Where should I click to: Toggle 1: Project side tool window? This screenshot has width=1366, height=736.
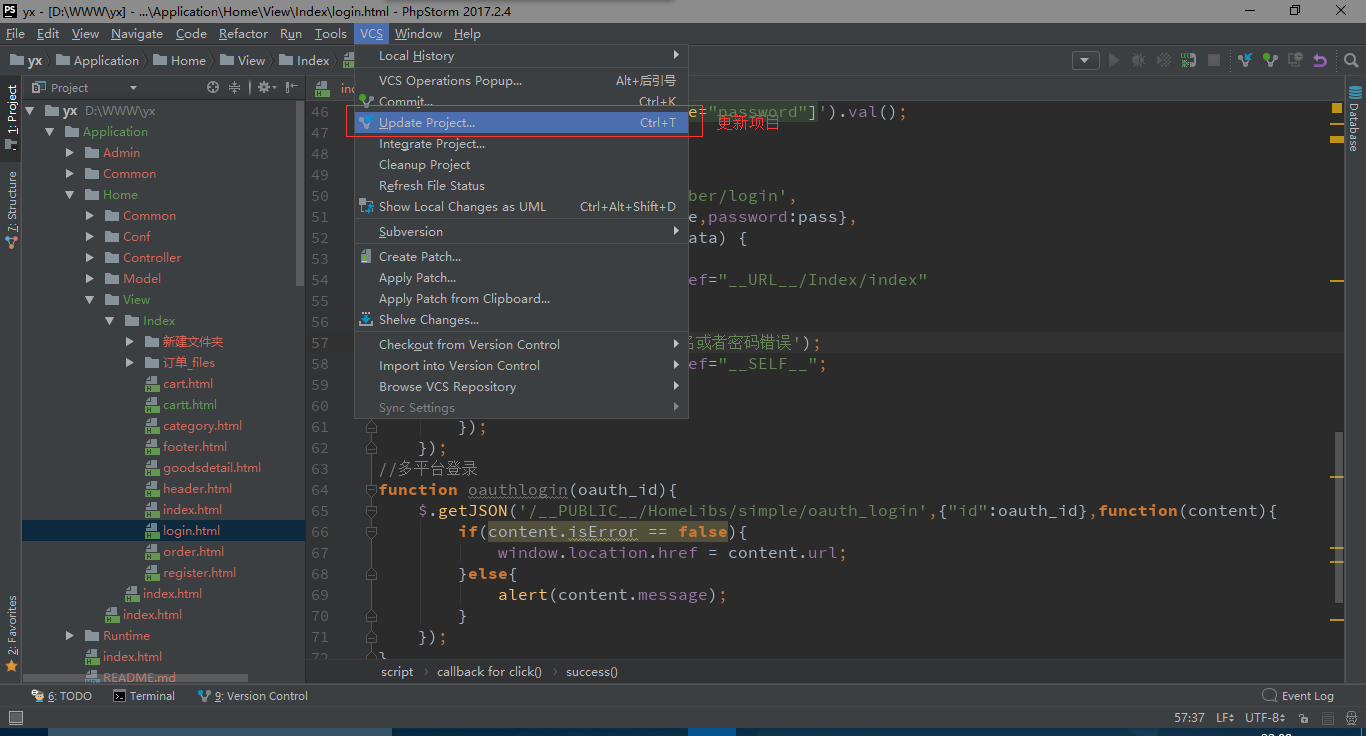(x=12, y=117)
